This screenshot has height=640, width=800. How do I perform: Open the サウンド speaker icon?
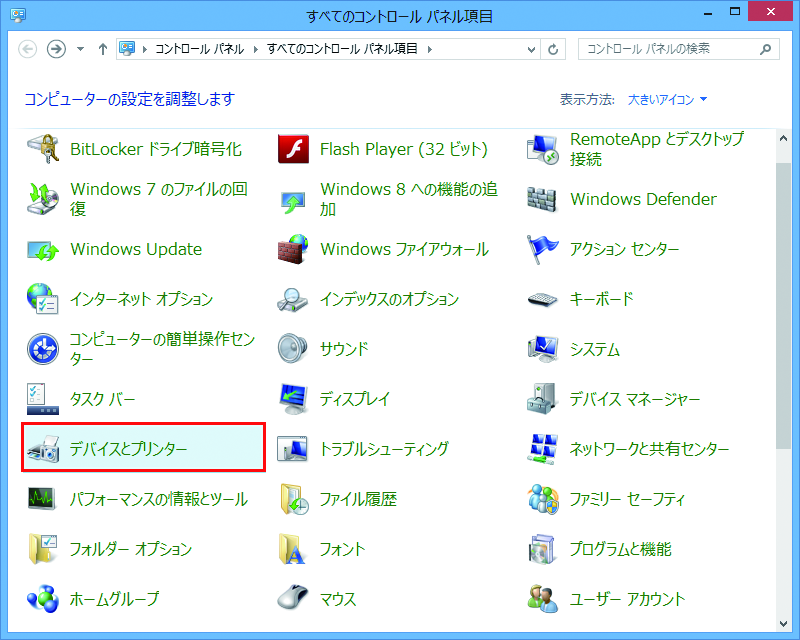click(294, 349)
